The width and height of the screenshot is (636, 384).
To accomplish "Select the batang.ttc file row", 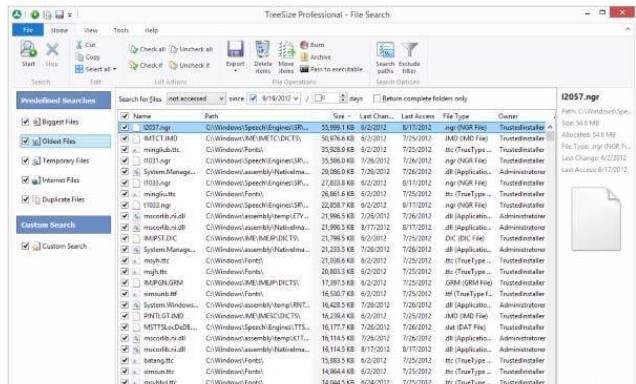I will tap(333, 360).
